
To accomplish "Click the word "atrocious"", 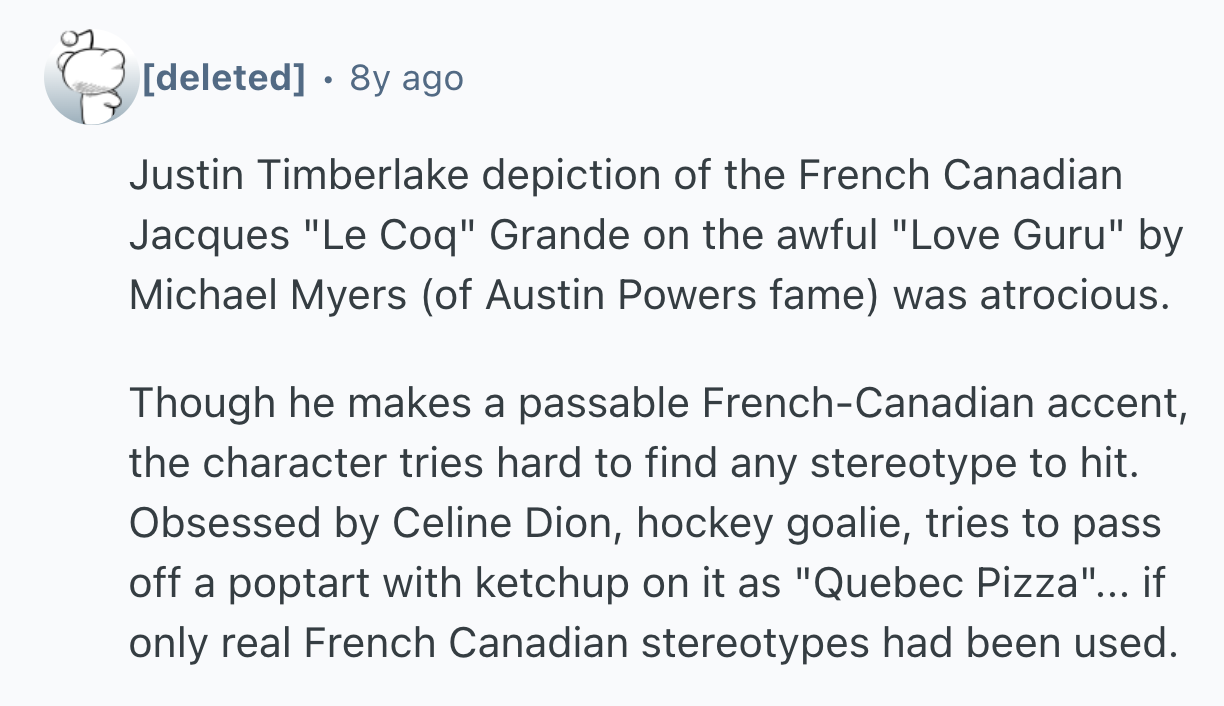I will click(x=1072, y=296).
